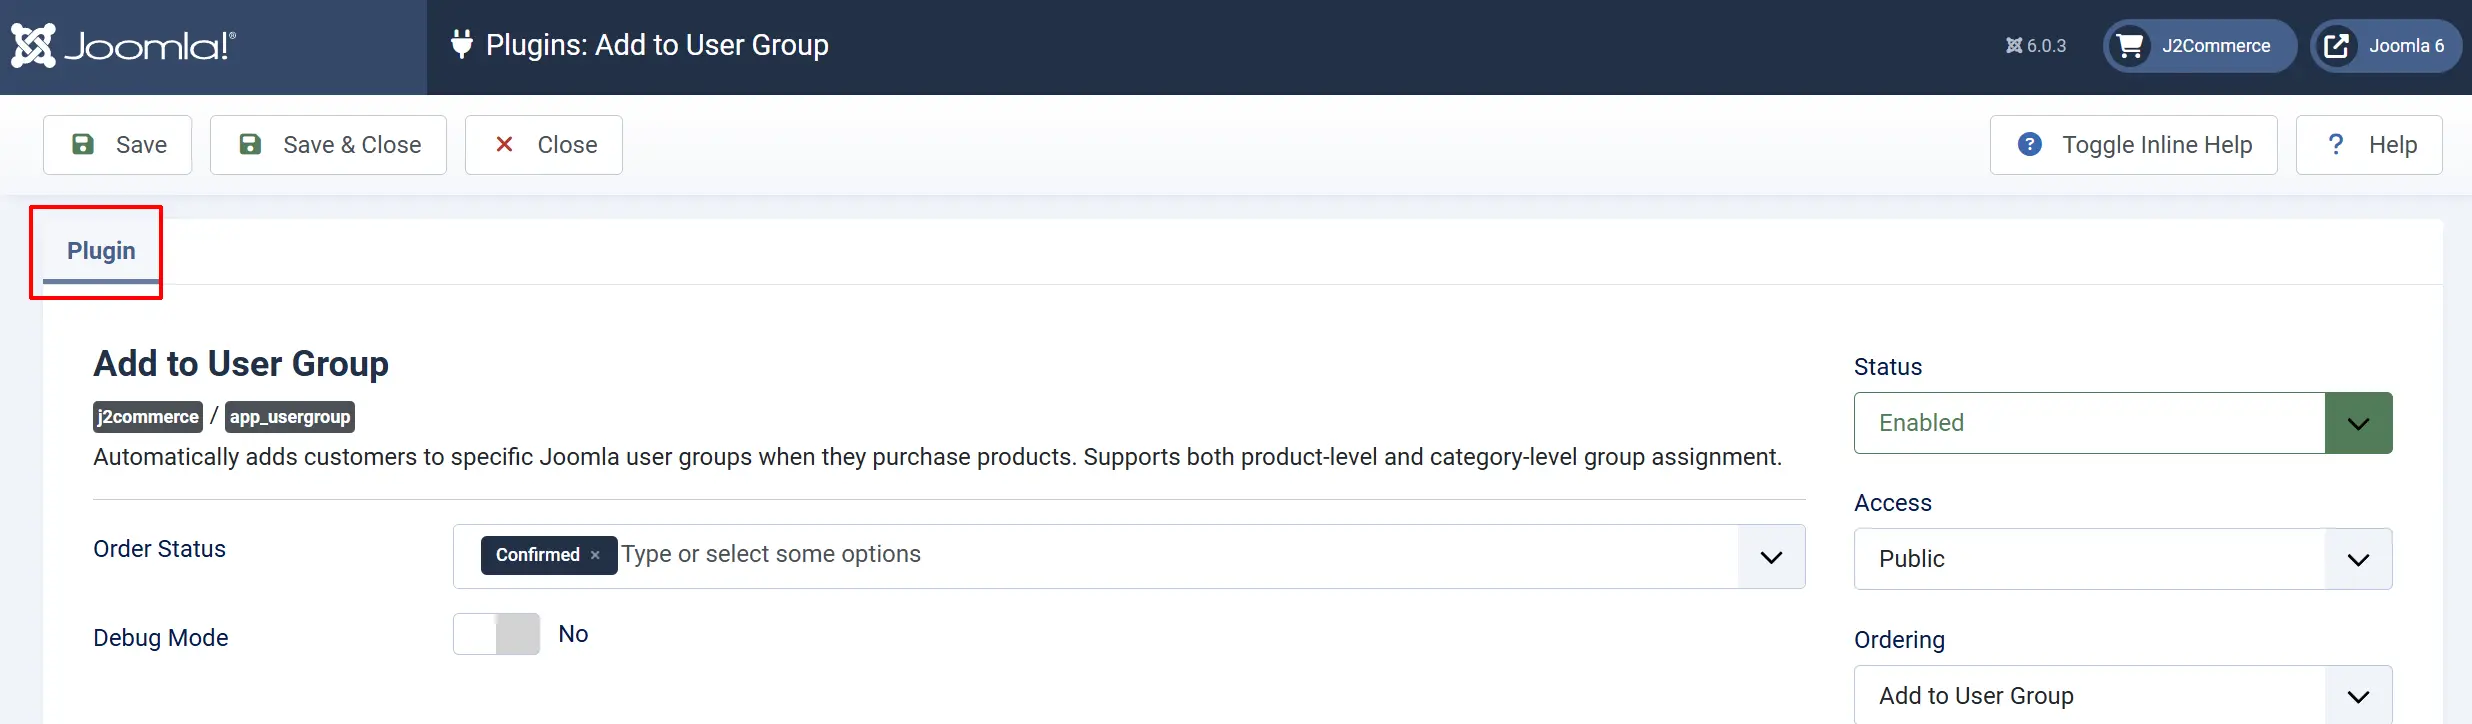
Task: Click the Joomla 6 external link icon
Action: pyautogui.click(x=2336, y=46)
